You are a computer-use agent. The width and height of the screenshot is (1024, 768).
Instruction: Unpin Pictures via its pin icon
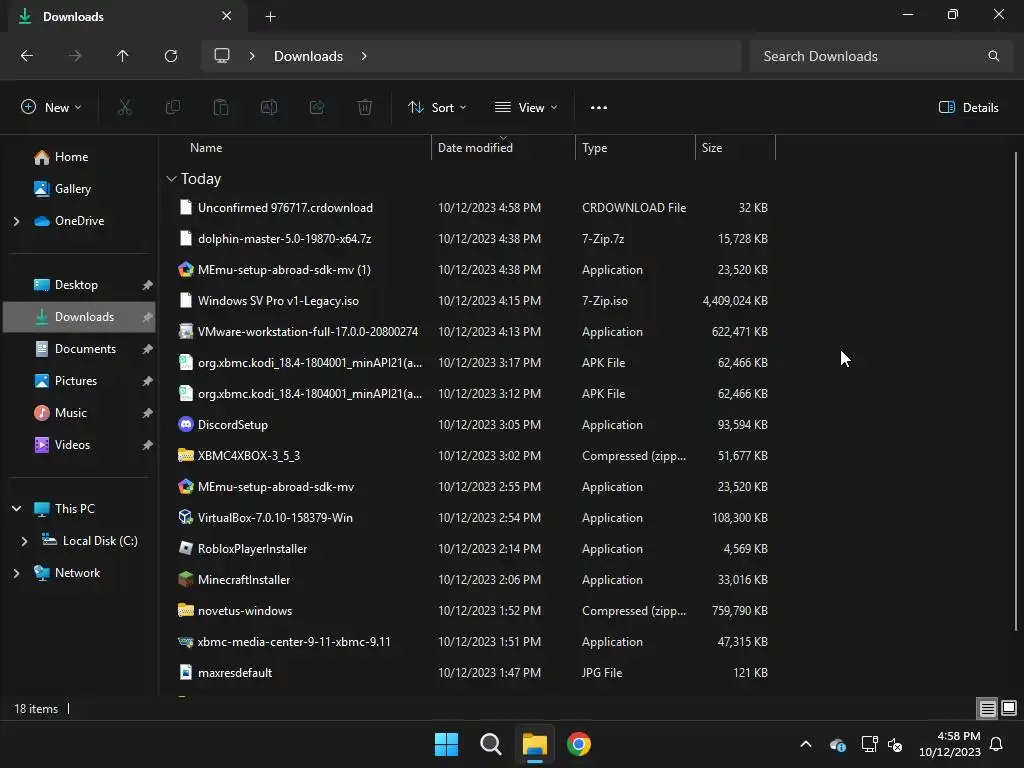pos(148,381)
